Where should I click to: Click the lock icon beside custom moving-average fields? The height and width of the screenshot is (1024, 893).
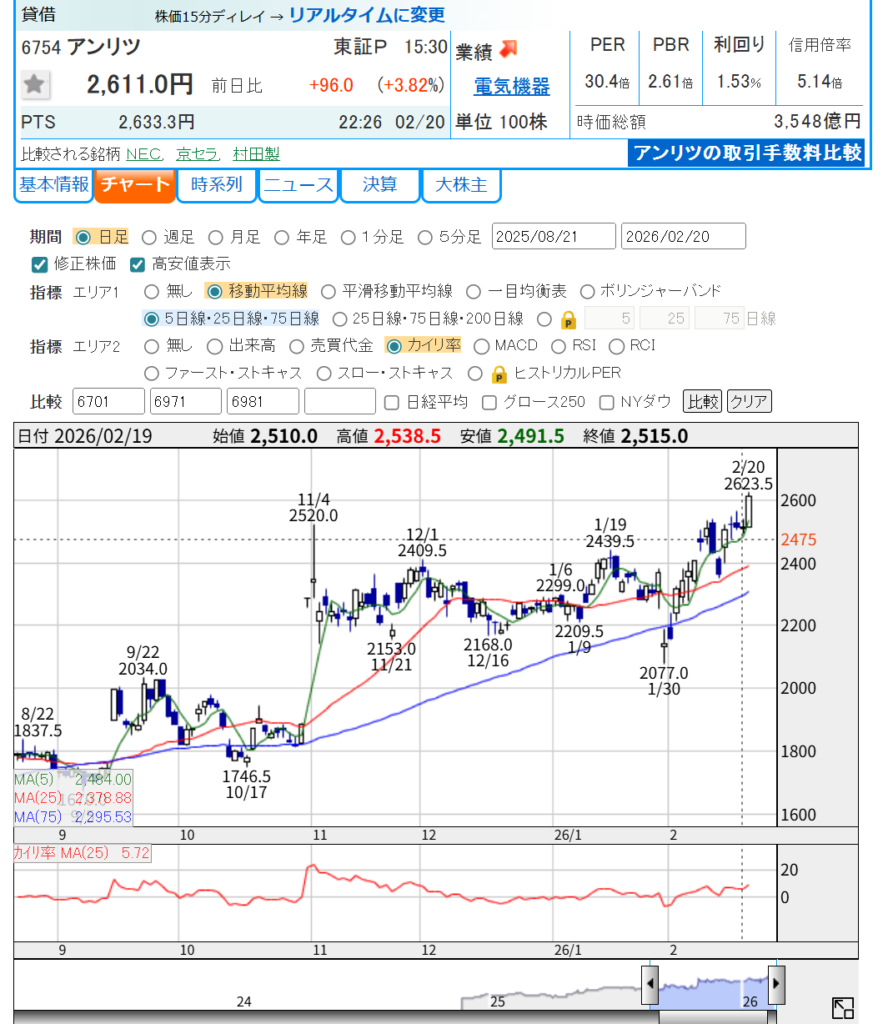568,319
